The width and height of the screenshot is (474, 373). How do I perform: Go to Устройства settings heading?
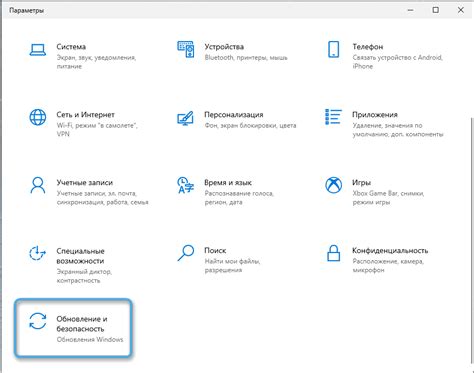(x=224, y=47)
